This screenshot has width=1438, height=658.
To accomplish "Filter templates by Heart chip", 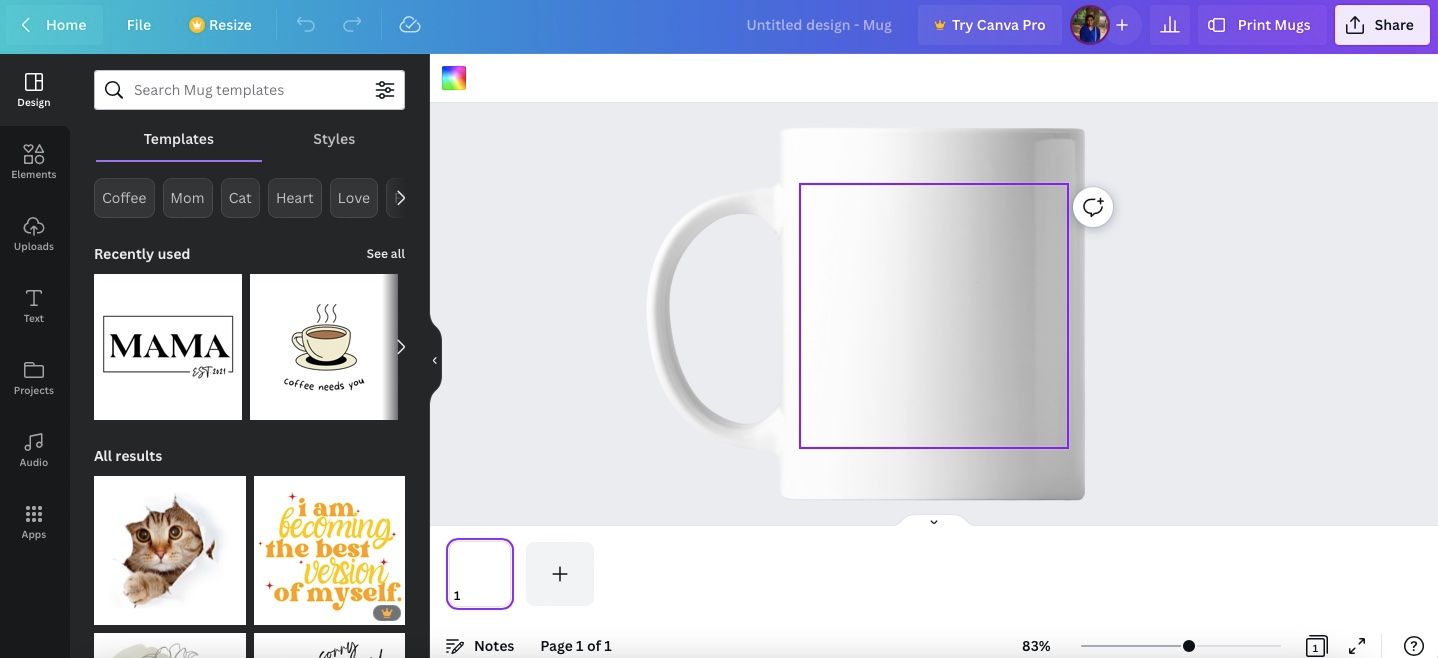I will [x=295, y=198].
